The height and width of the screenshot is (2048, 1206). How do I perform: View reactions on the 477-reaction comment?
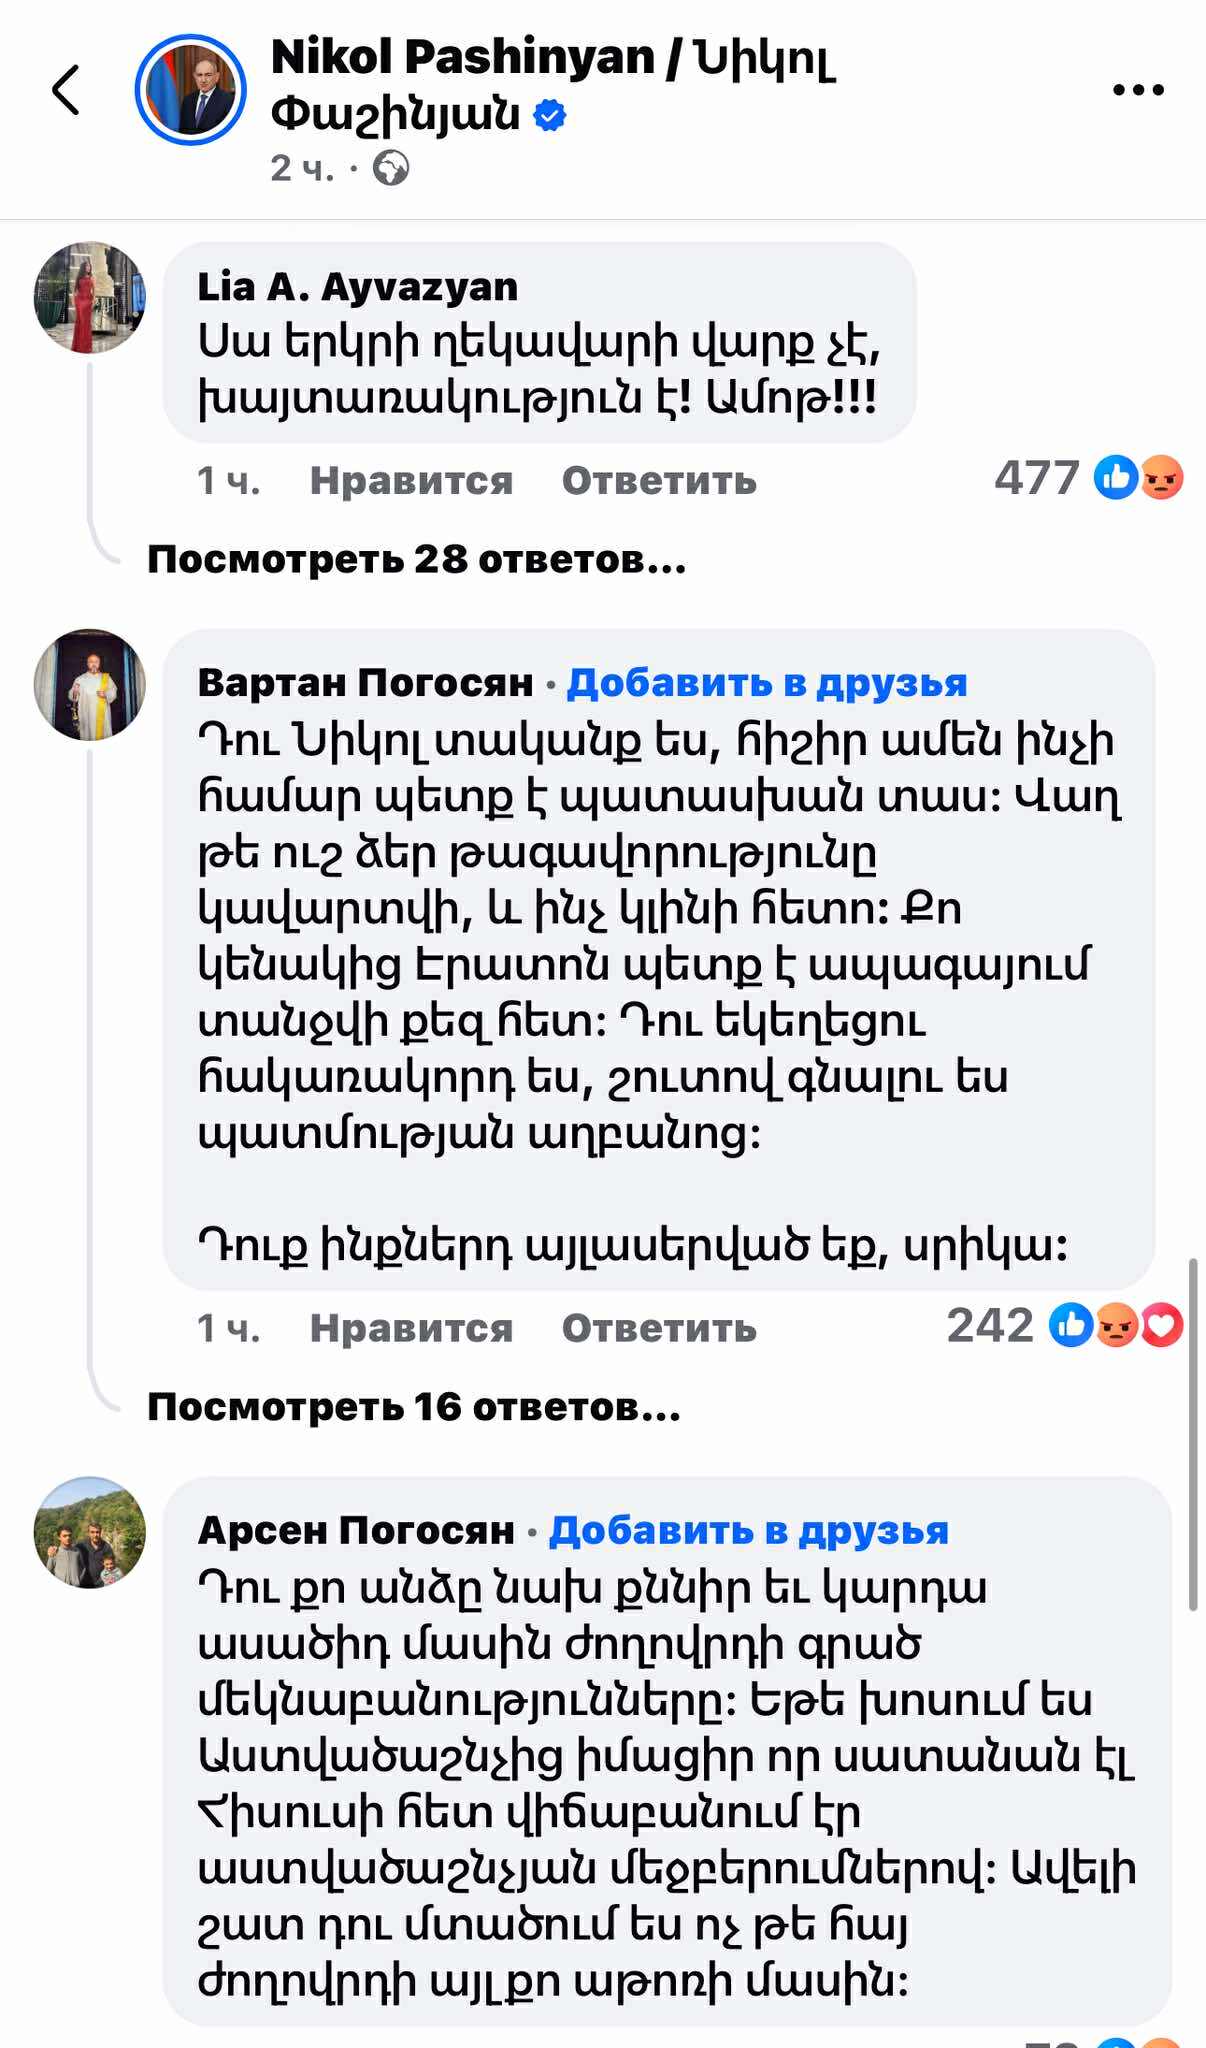[1138, 478]
